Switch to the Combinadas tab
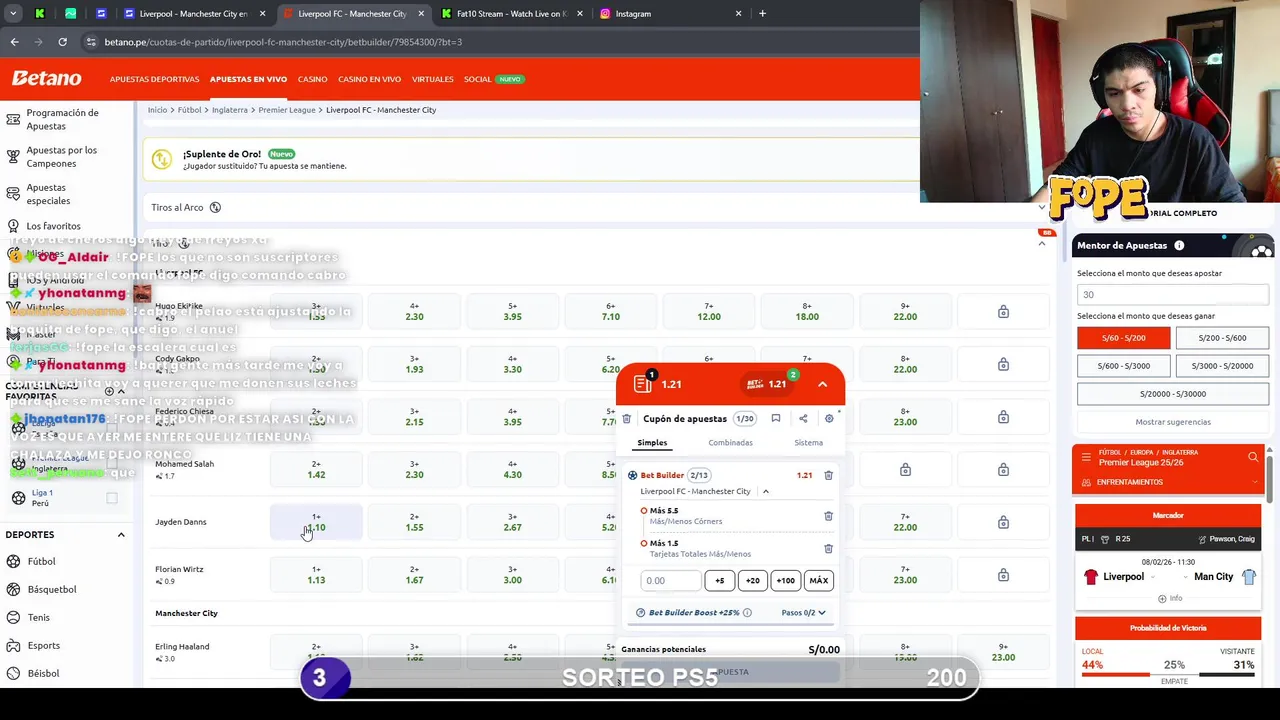This screenshot has height=720, width=1280. pos(730,443)
